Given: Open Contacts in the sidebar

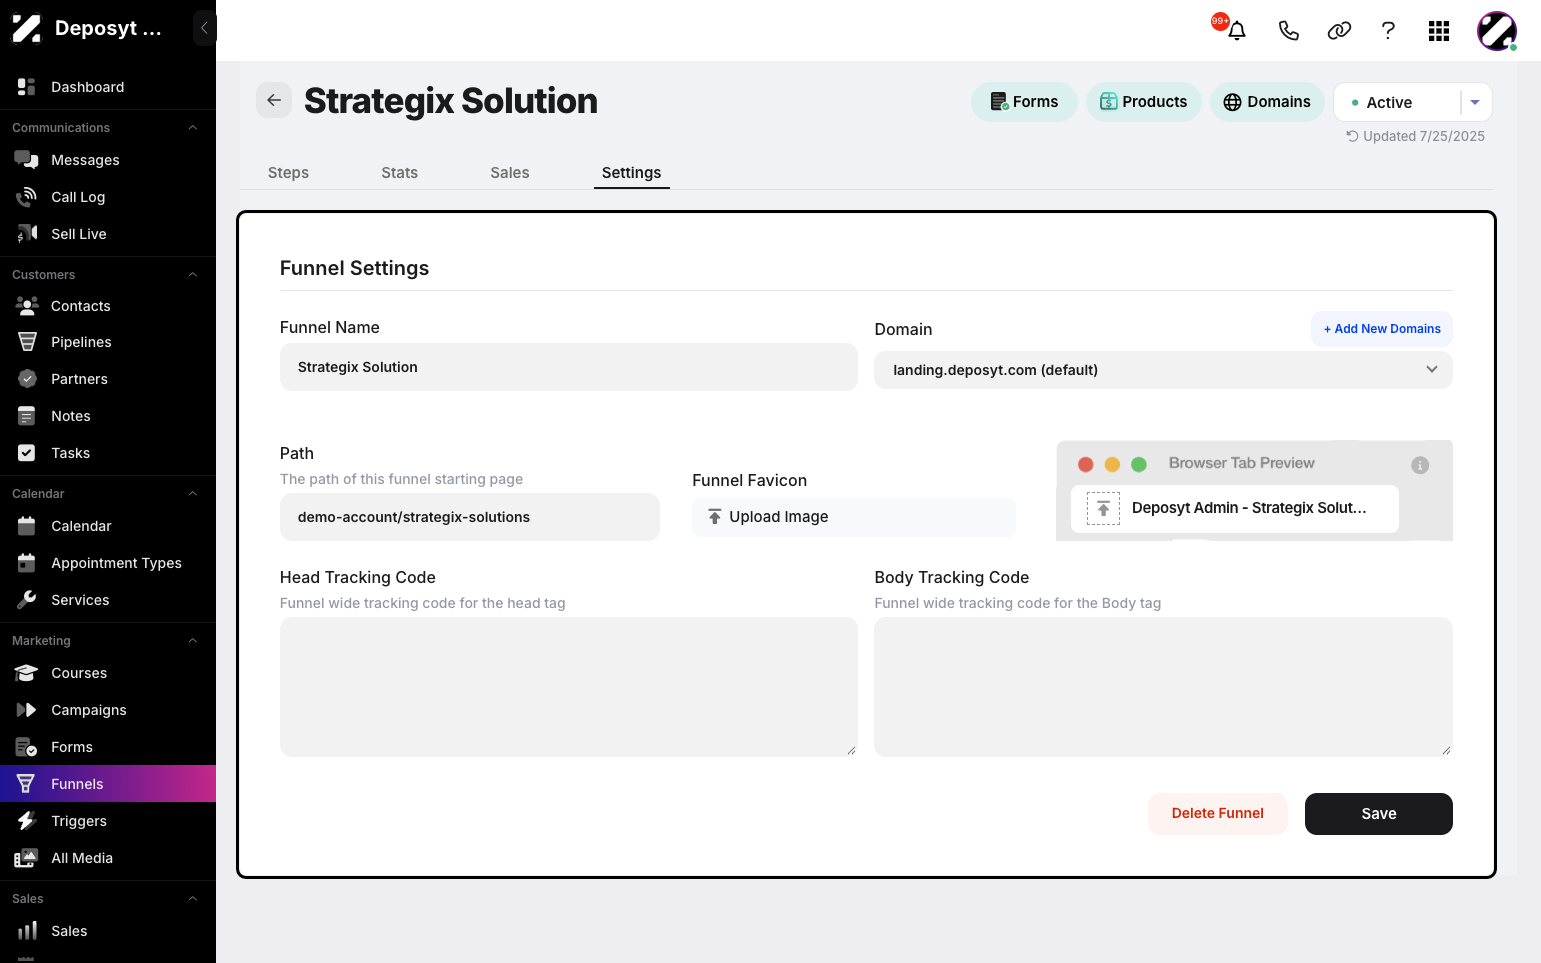Looking at the screenshot, I should [x=108, y=306].
